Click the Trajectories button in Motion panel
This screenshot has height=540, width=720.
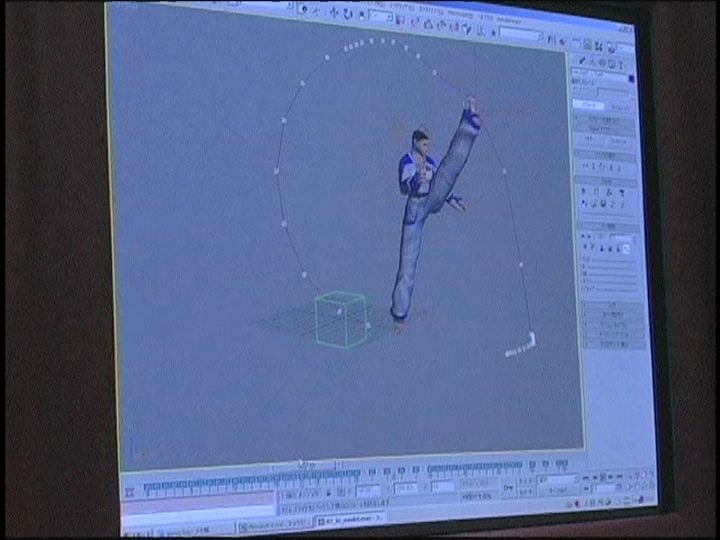tap(619, 107)
